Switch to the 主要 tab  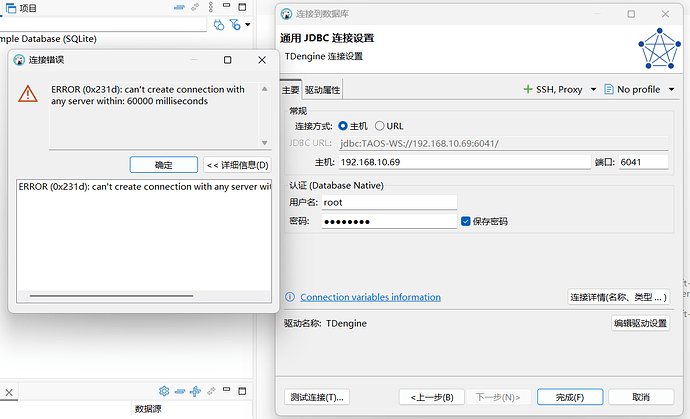click(x=290, y=90)
